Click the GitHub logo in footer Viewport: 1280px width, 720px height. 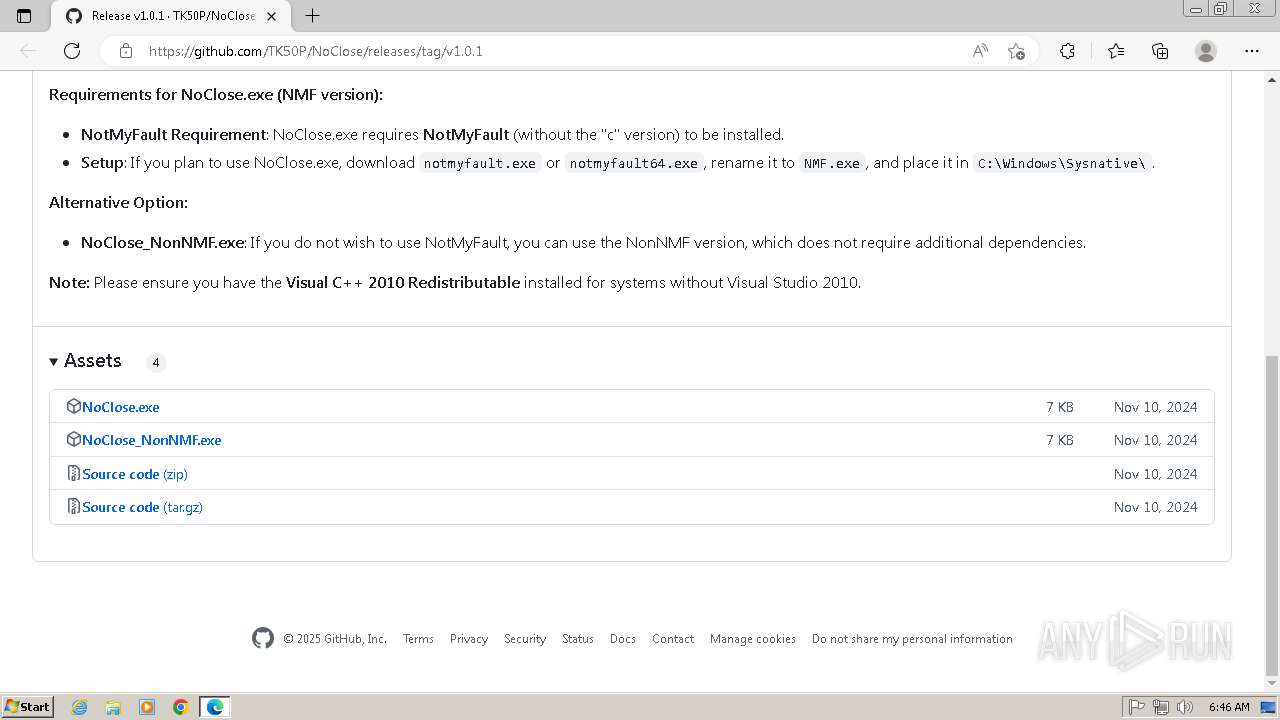pyautogui.click(x=263, y=638)
